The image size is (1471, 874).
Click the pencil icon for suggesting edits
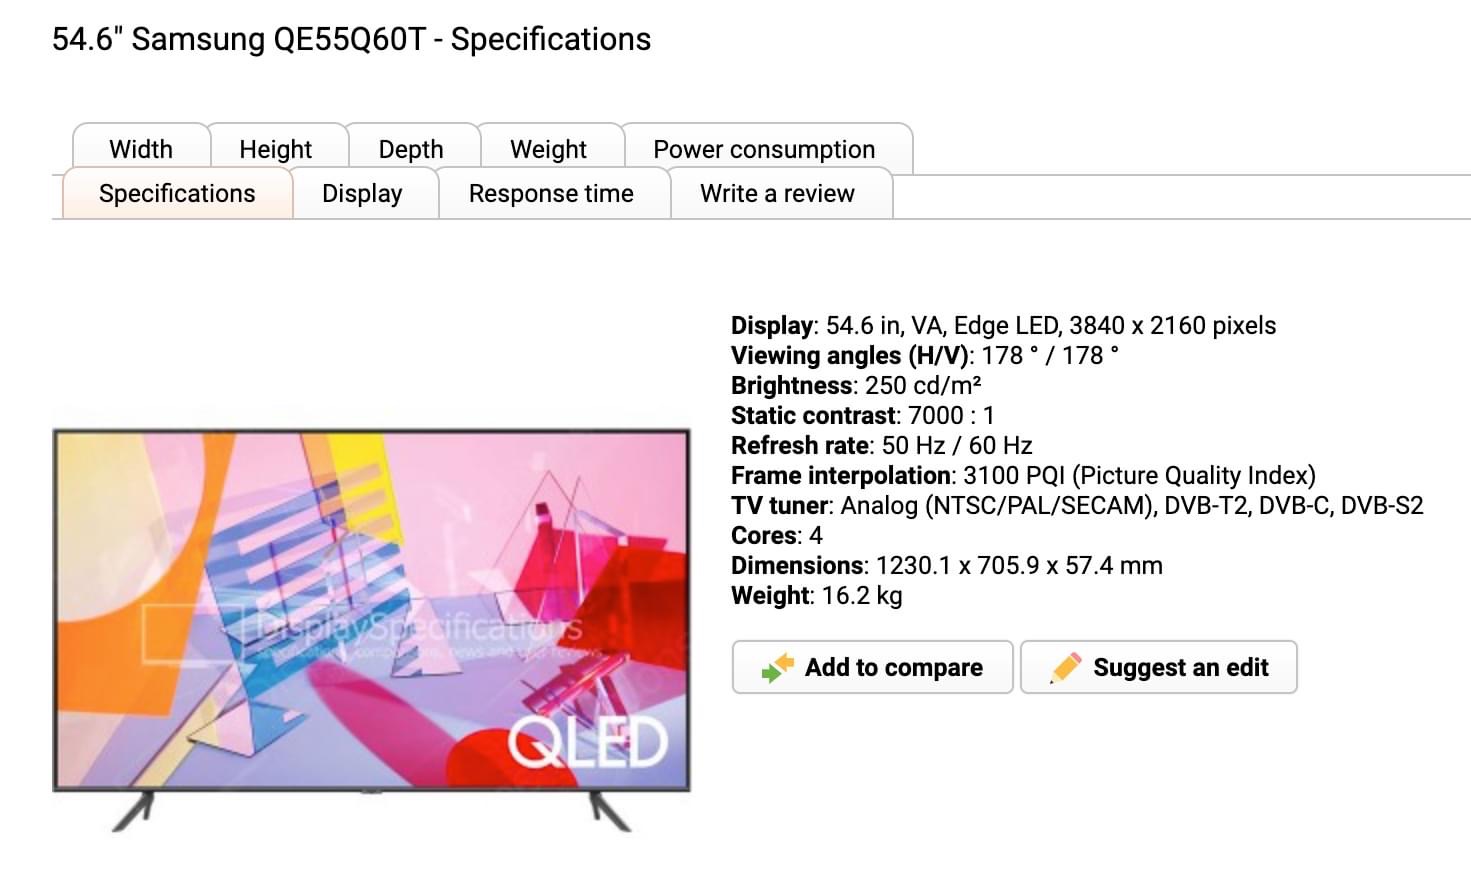(x=1065, y=667)
